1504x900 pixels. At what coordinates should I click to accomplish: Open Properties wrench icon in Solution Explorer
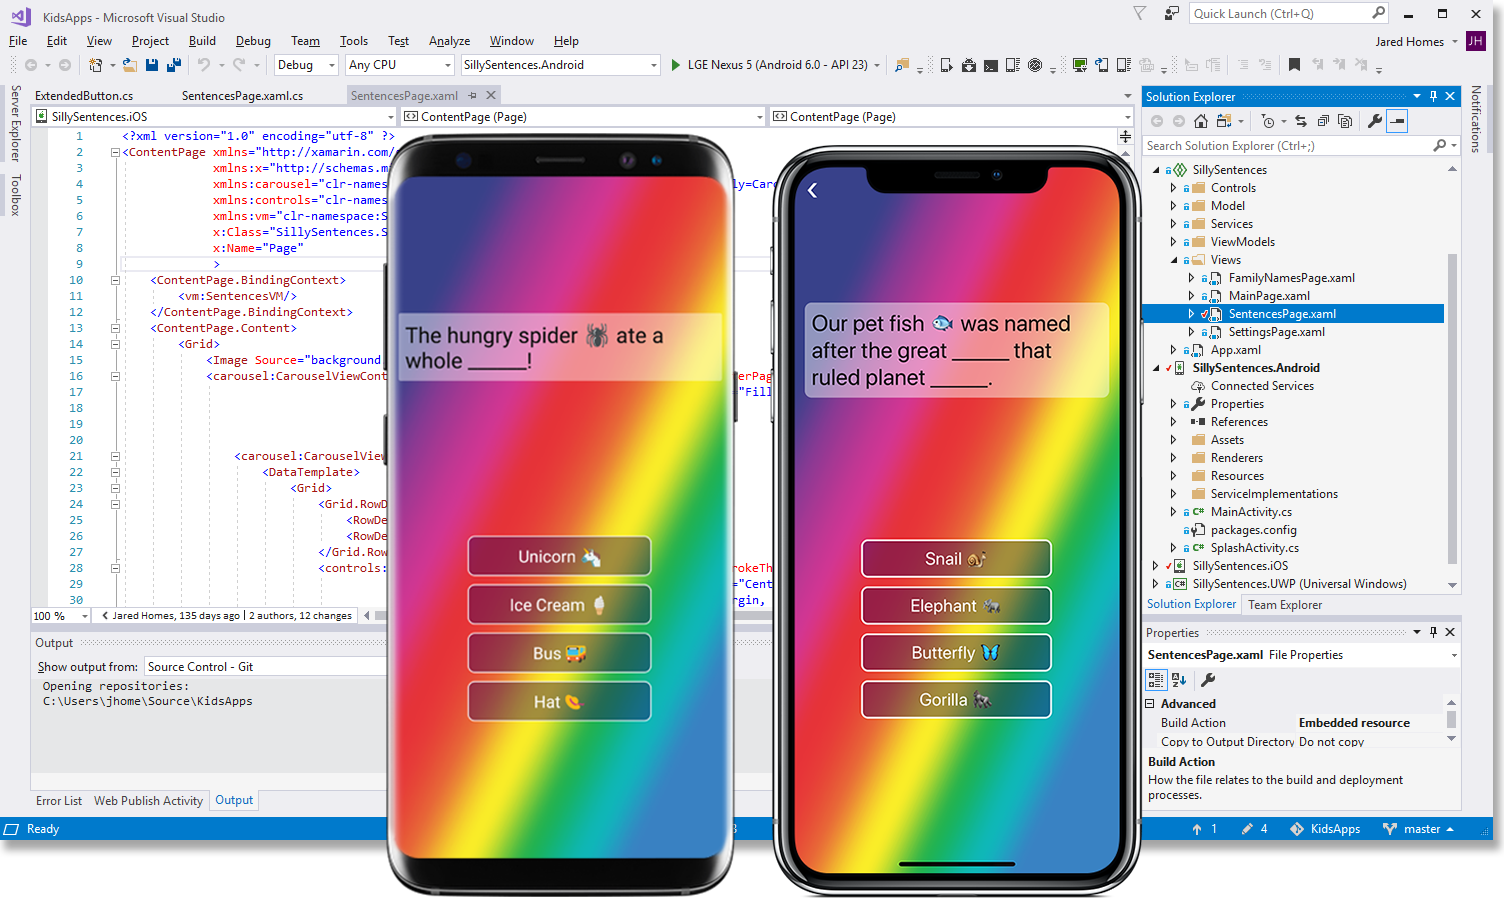(x=1375, y=121)
